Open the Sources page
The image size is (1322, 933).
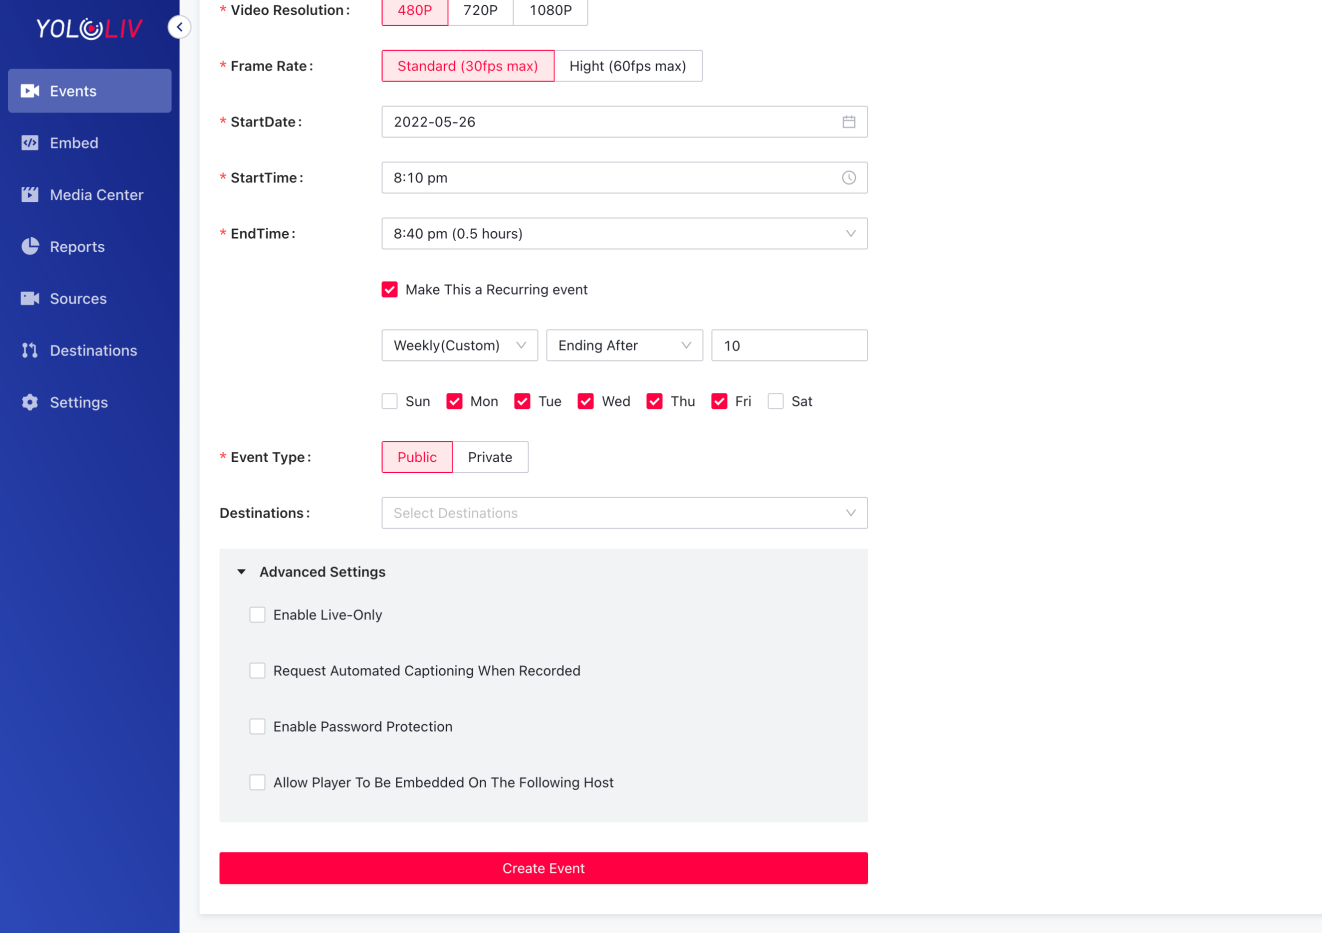coord(90,299)
